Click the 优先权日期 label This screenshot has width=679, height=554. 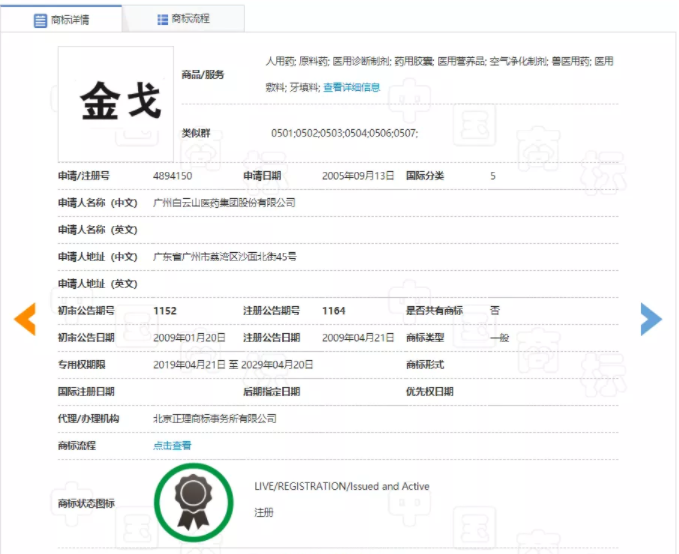click(430, 392)
